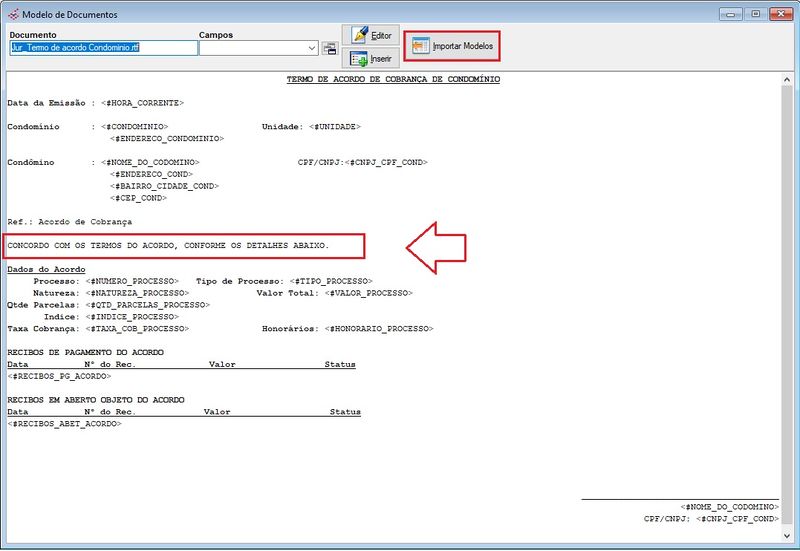Click the small icon button beside Campos
Viewport: 800px width, 551px height.
point(329,47)
